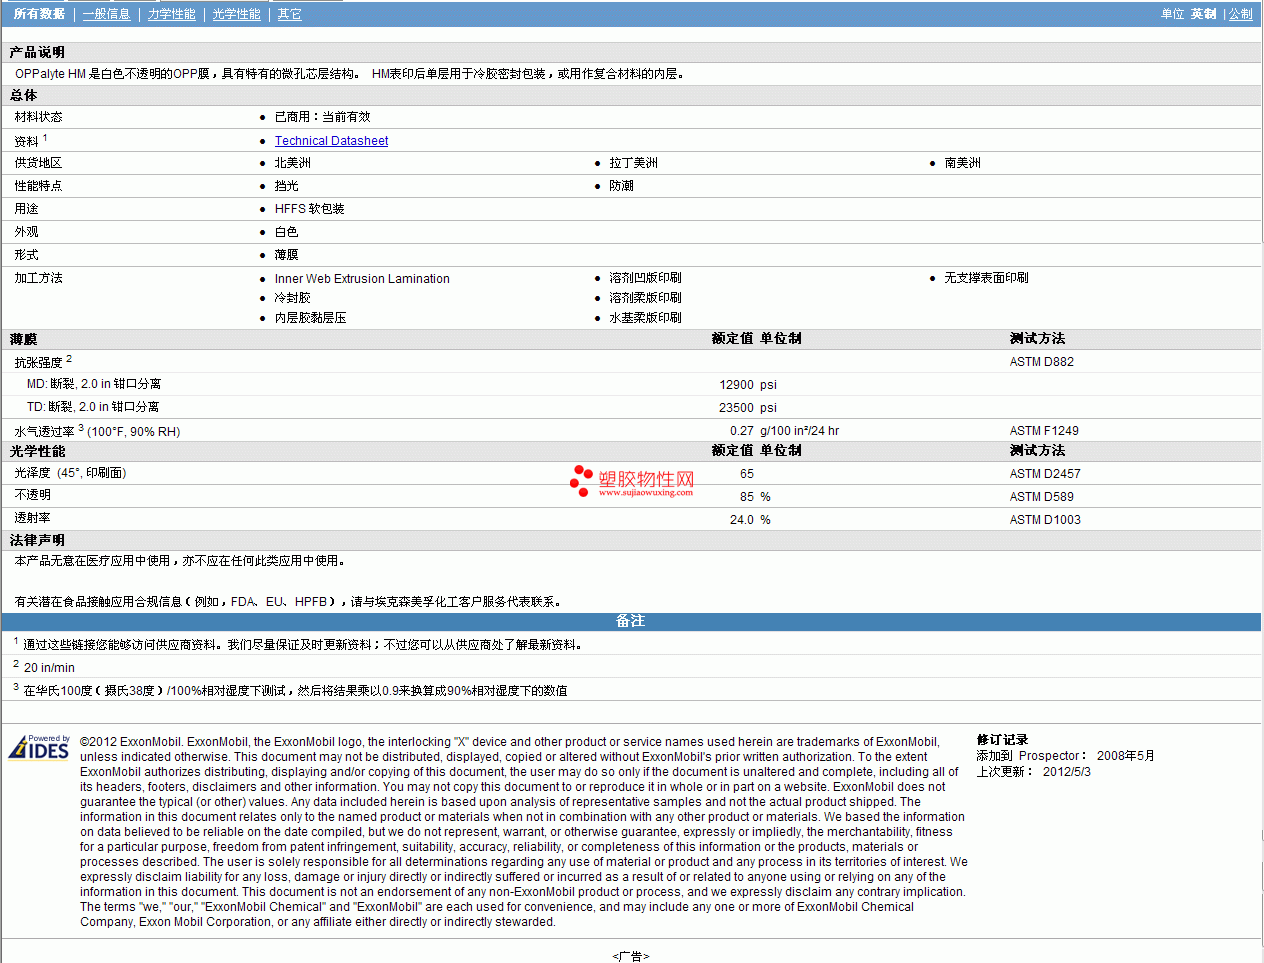1264x963 pixels.
Task: Click the MD value 12900
Action: tap(736, 385)
